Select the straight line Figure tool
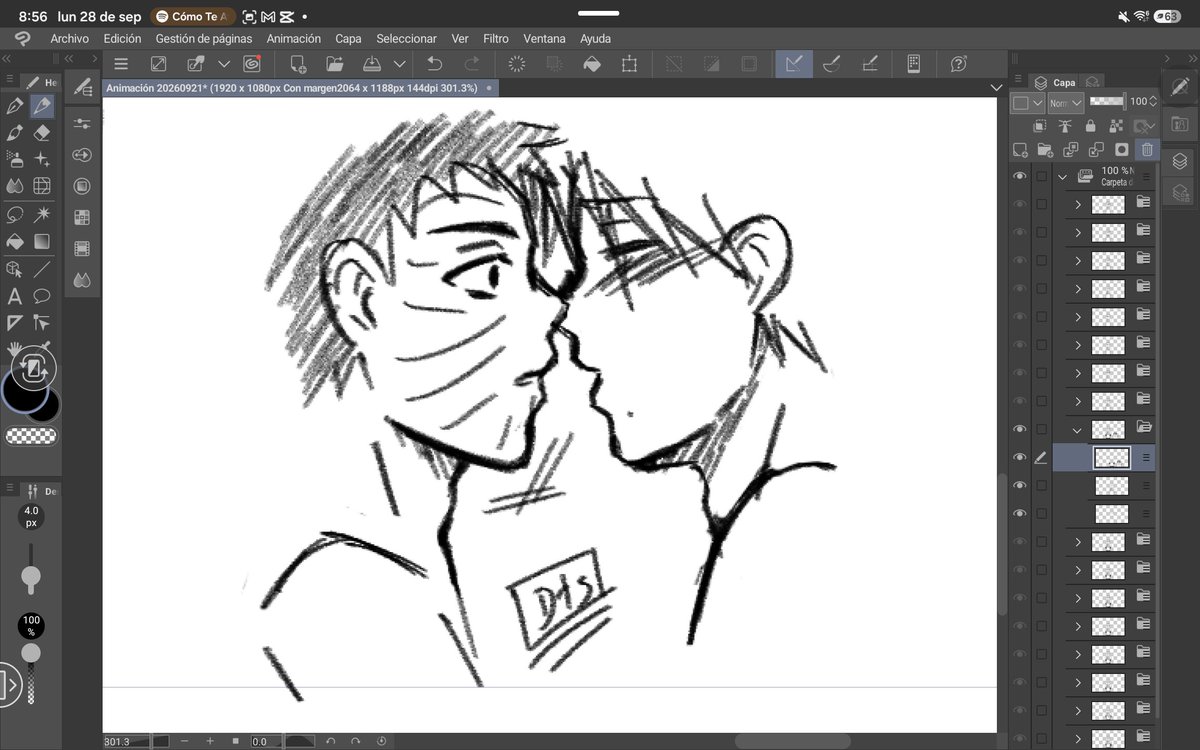1200x750 pixels. point(42,269)
